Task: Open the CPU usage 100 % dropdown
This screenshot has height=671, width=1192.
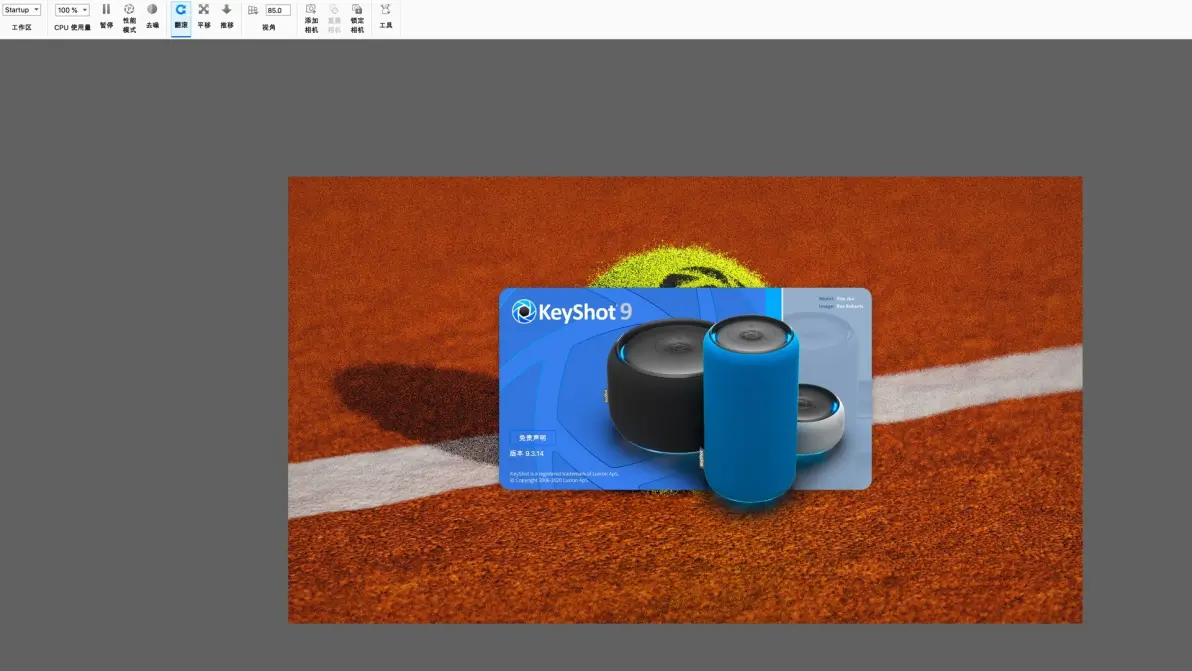Action: [x=72, y=10]
